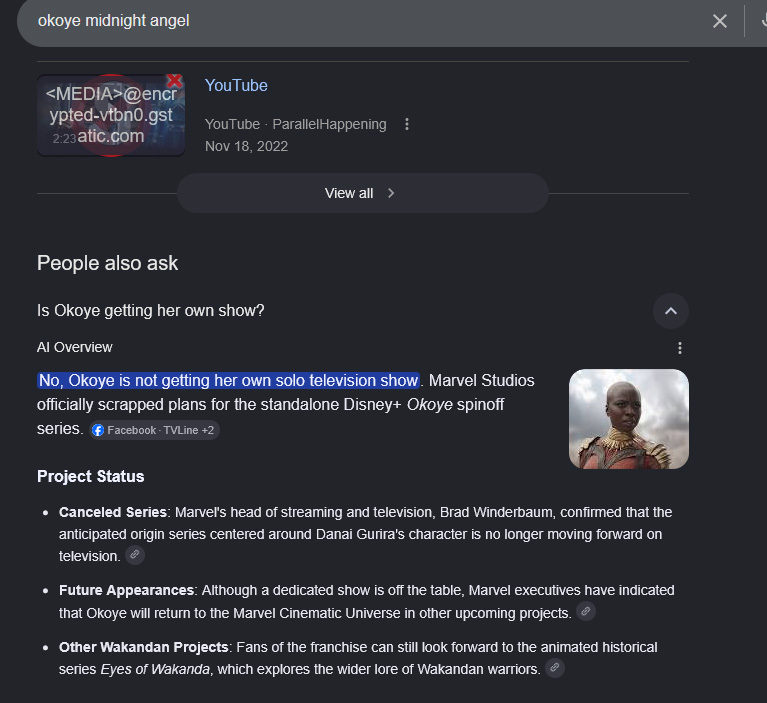This screenshot has width=767, height=703.
Task: Click the 'Other Wakandan Projects' bold label
Action: (144, 647)
